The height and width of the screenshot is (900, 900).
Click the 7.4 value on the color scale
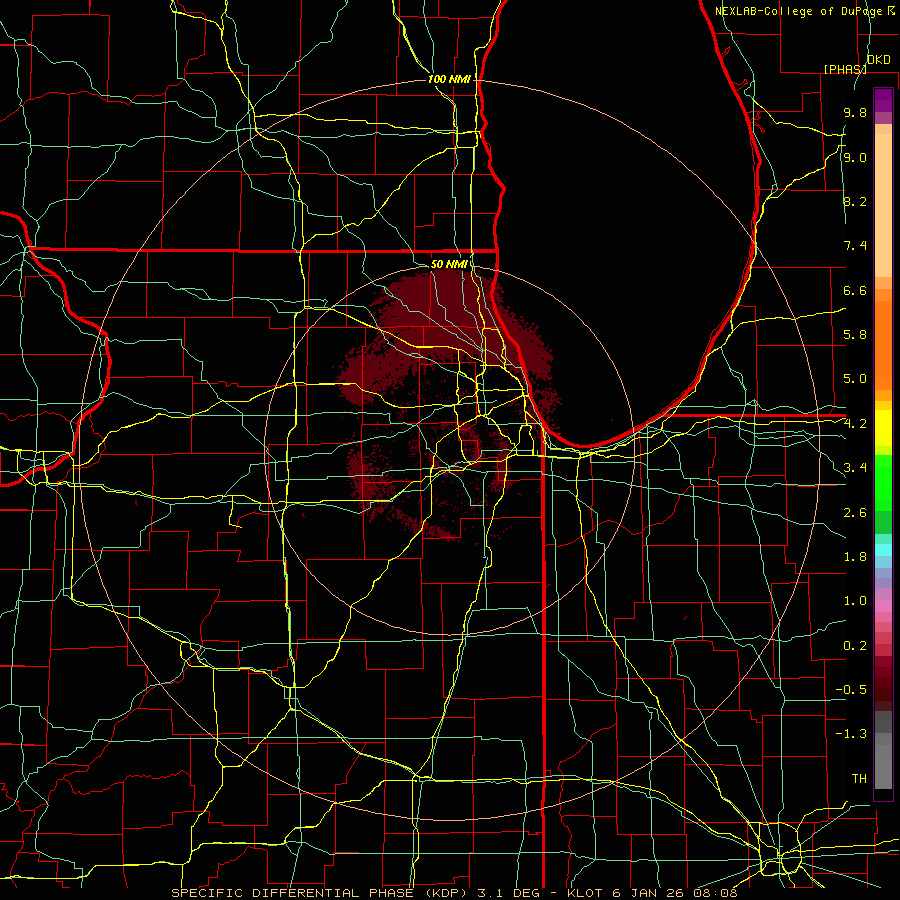pos(855,246)
